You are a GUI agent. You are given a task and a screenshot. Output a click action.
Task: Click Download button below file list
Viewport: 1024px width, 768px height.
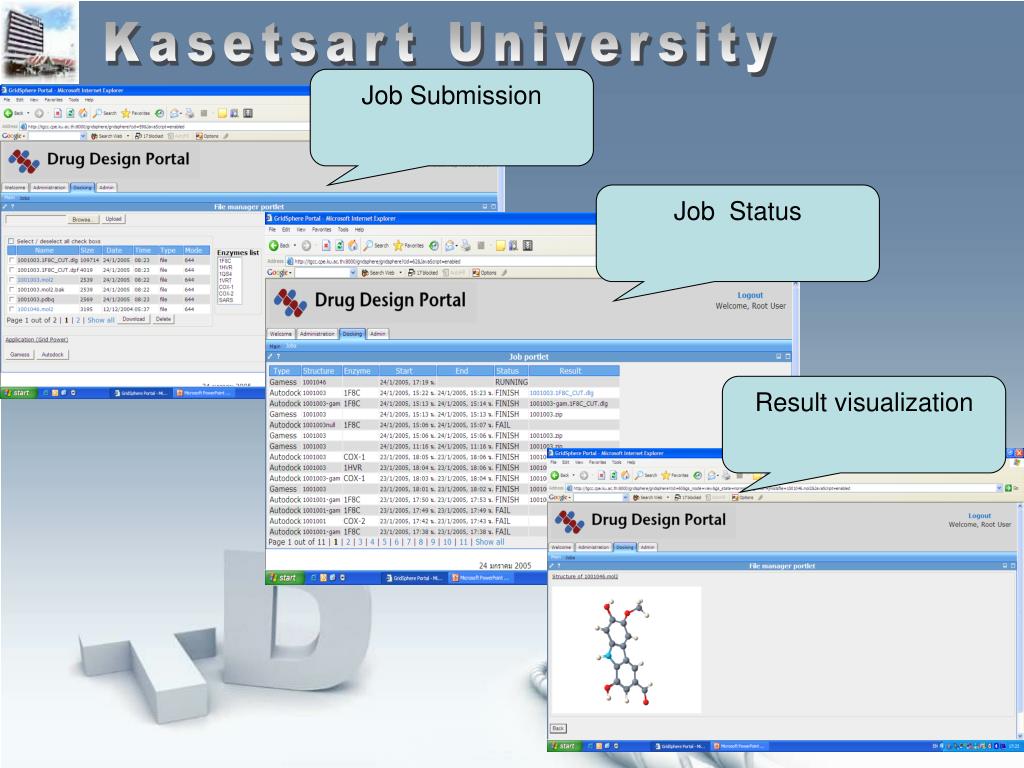pyautogui.click(x=133, y=319)
